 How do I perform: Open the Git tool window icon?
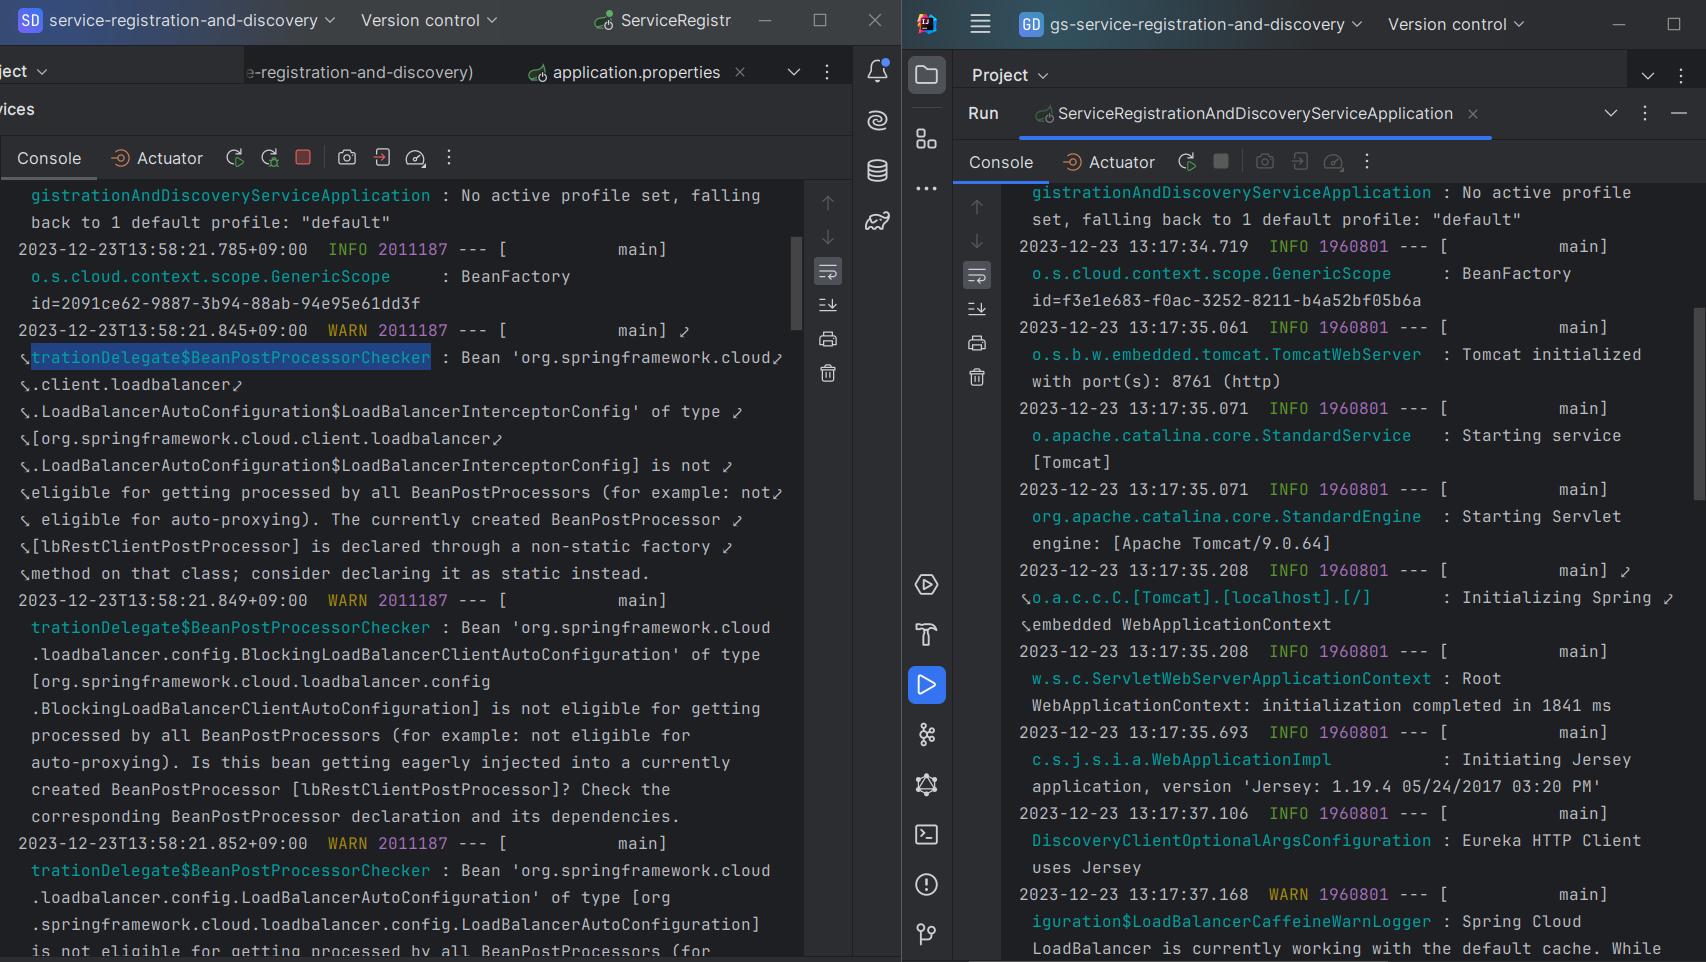927,934
